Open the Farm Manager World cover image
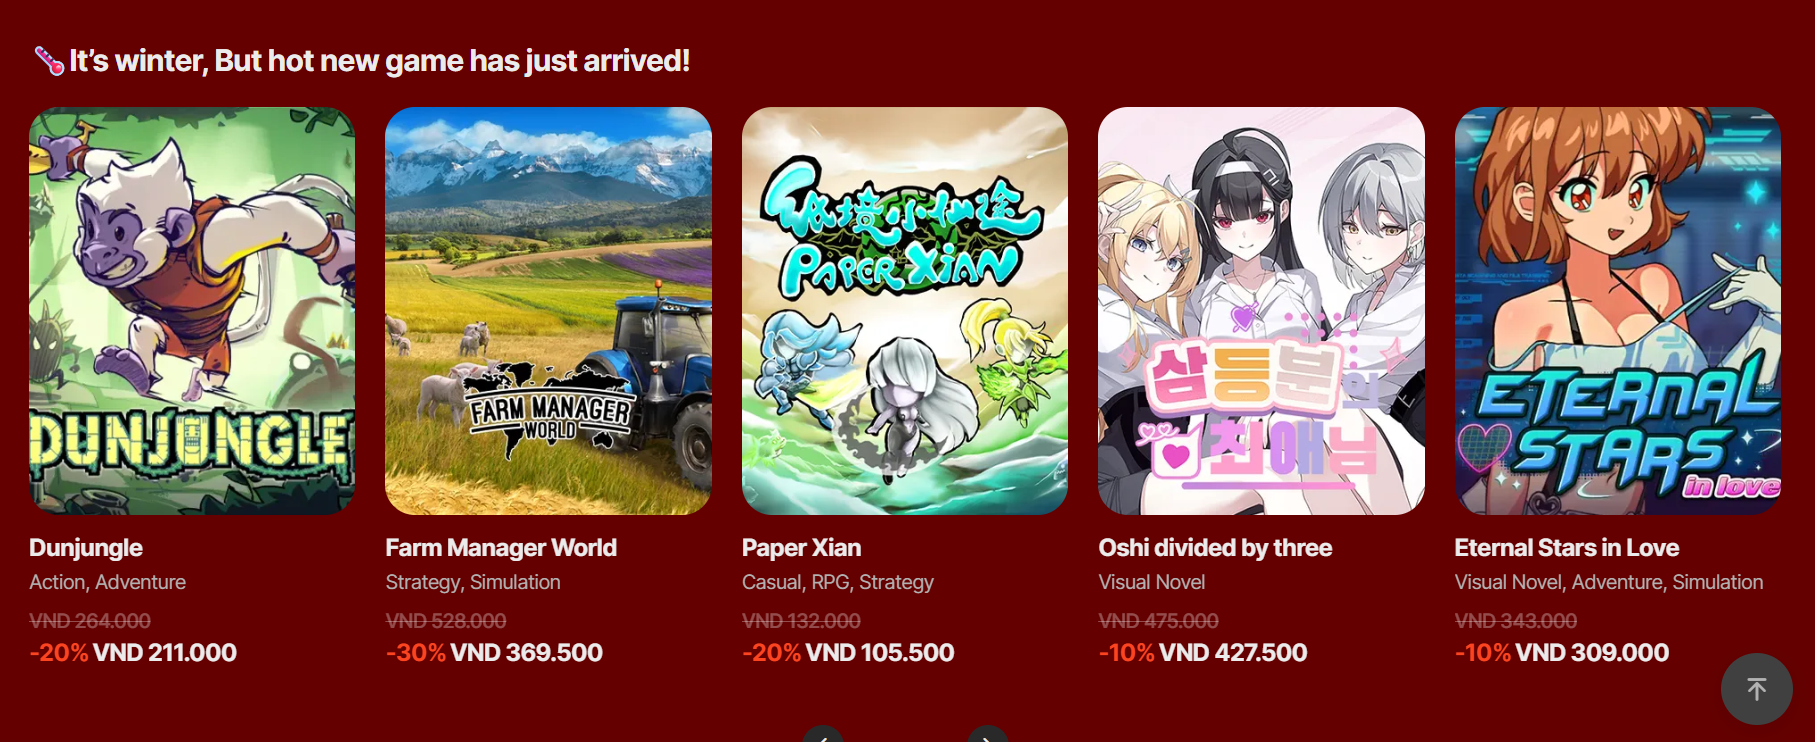 tap(548, 311)
